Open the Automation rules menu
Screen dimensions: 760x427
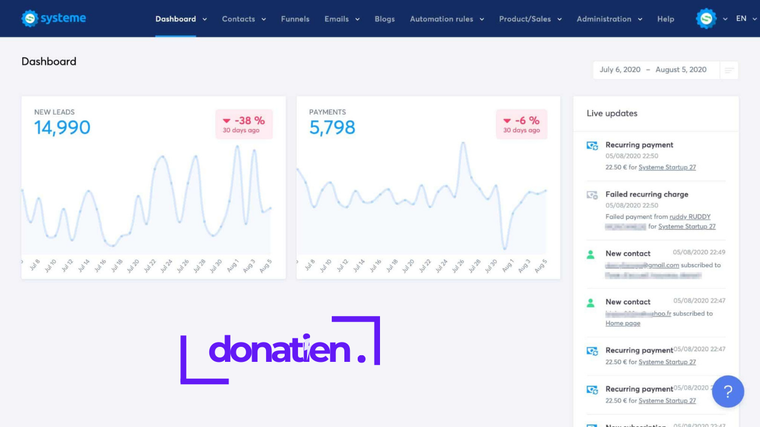point(442,19)
